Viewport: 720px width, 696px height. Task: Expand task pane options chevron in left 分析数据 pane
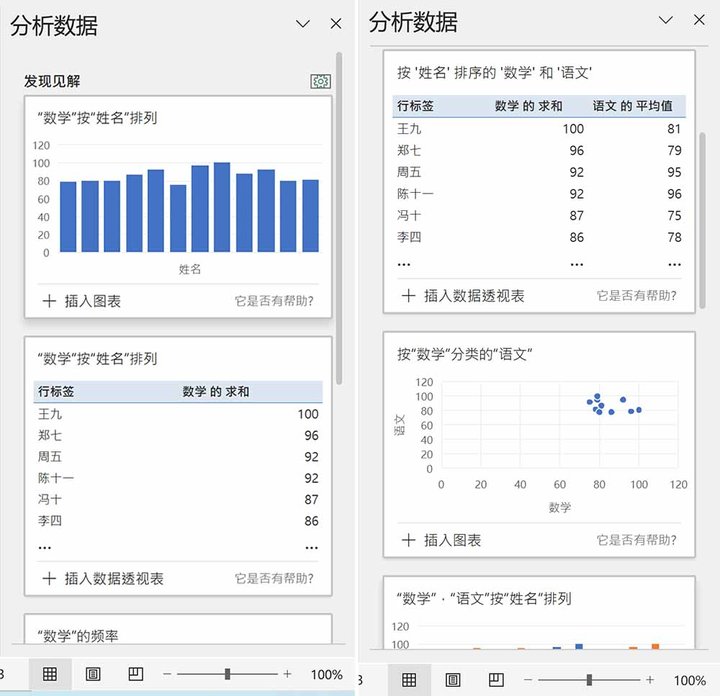point(305,24)
